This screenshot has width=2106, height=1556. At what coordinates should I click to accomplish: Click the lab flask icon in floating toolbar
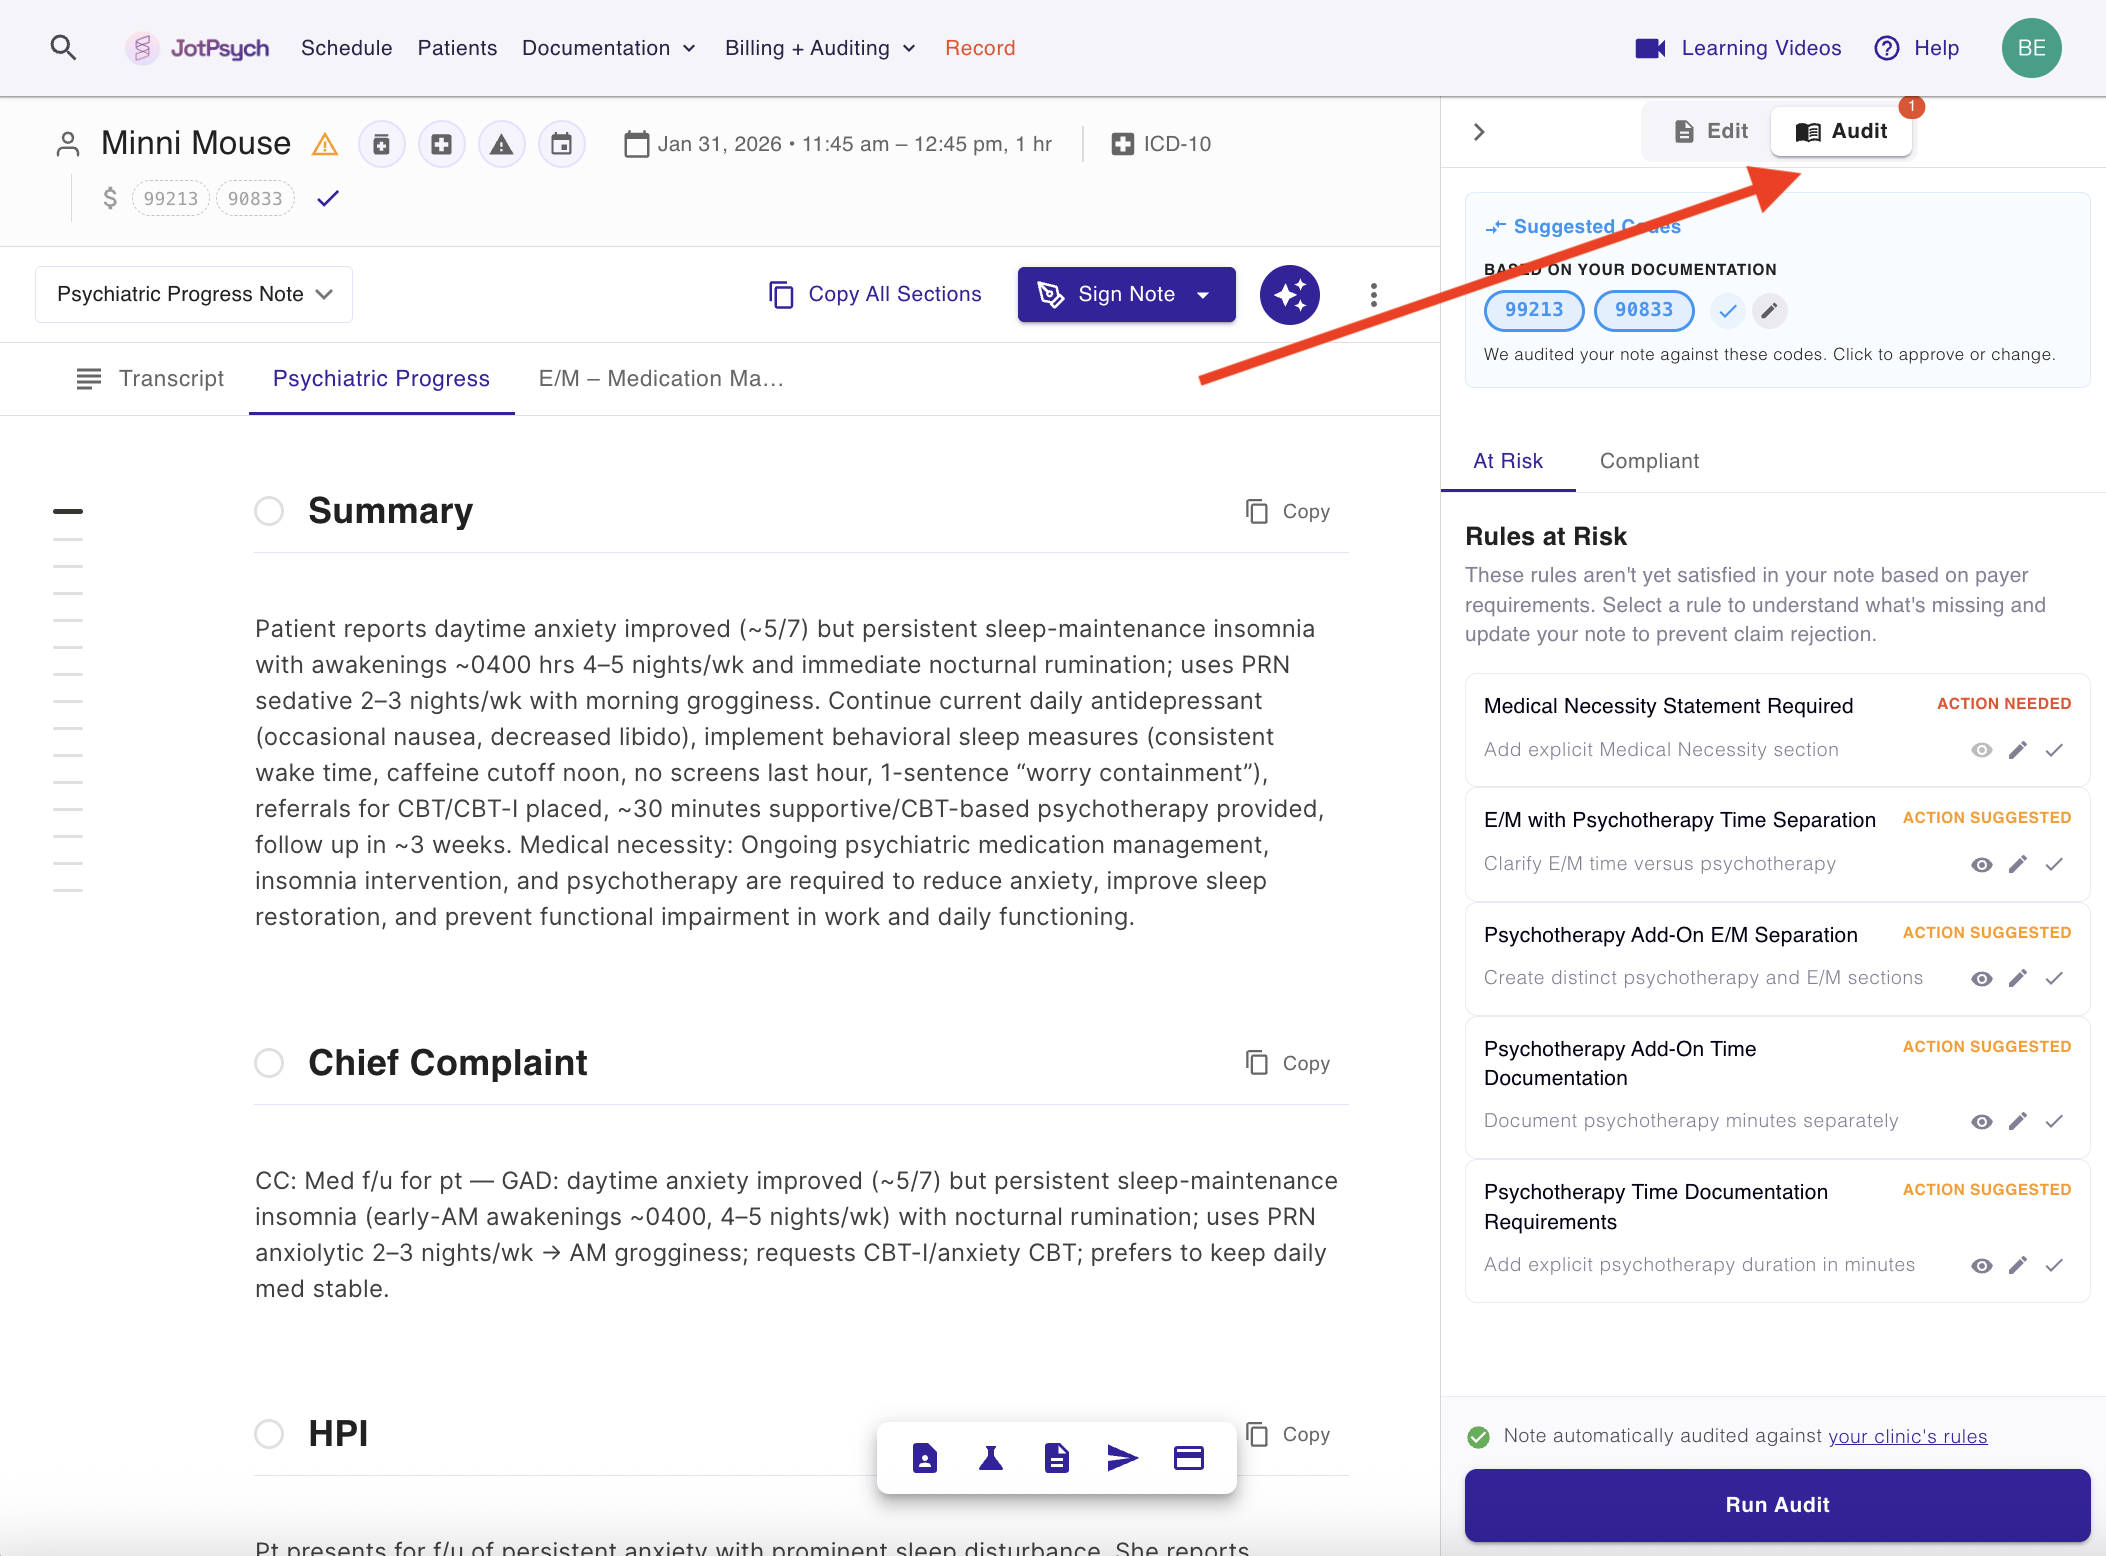990,1458
